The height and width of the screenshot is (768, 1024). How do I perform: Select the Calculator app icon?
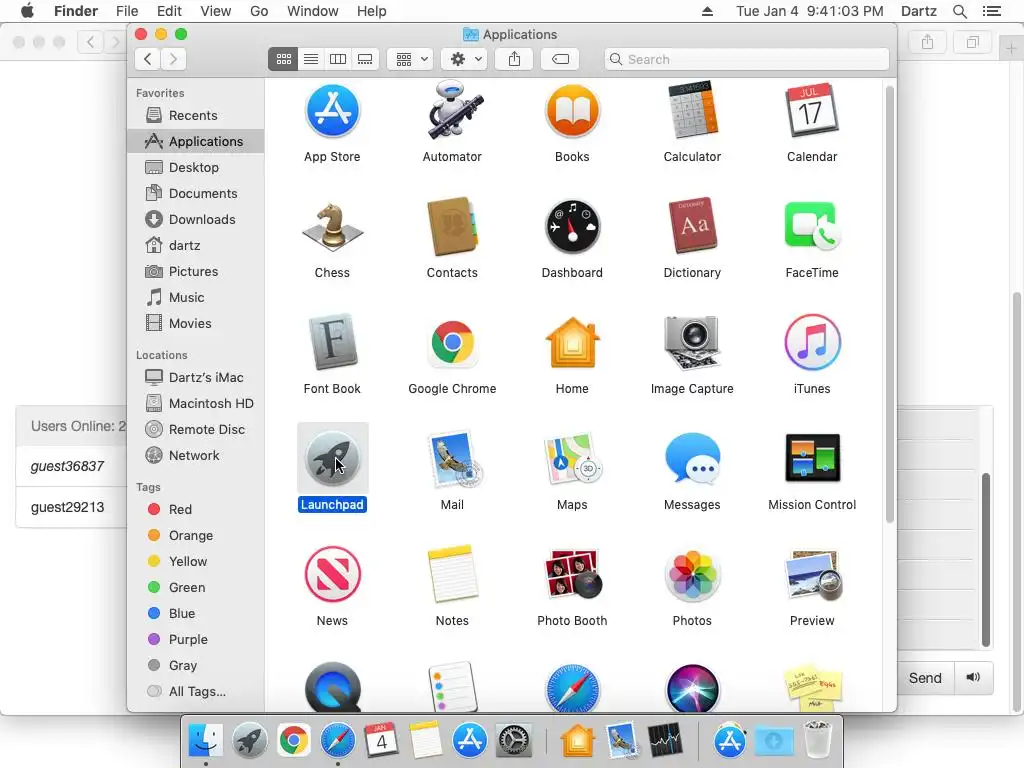[692, 111]
